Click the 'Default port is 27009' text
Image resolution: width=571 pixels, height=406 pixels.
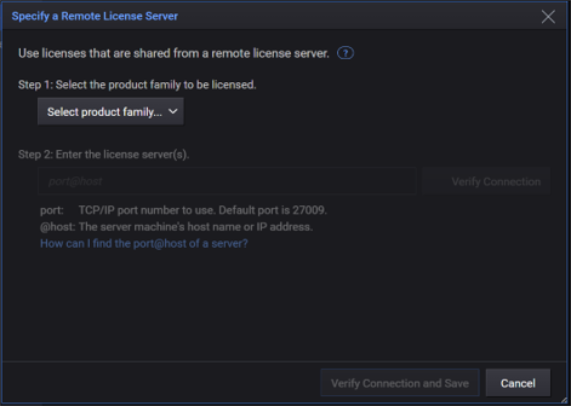click(x=273, y=210)
